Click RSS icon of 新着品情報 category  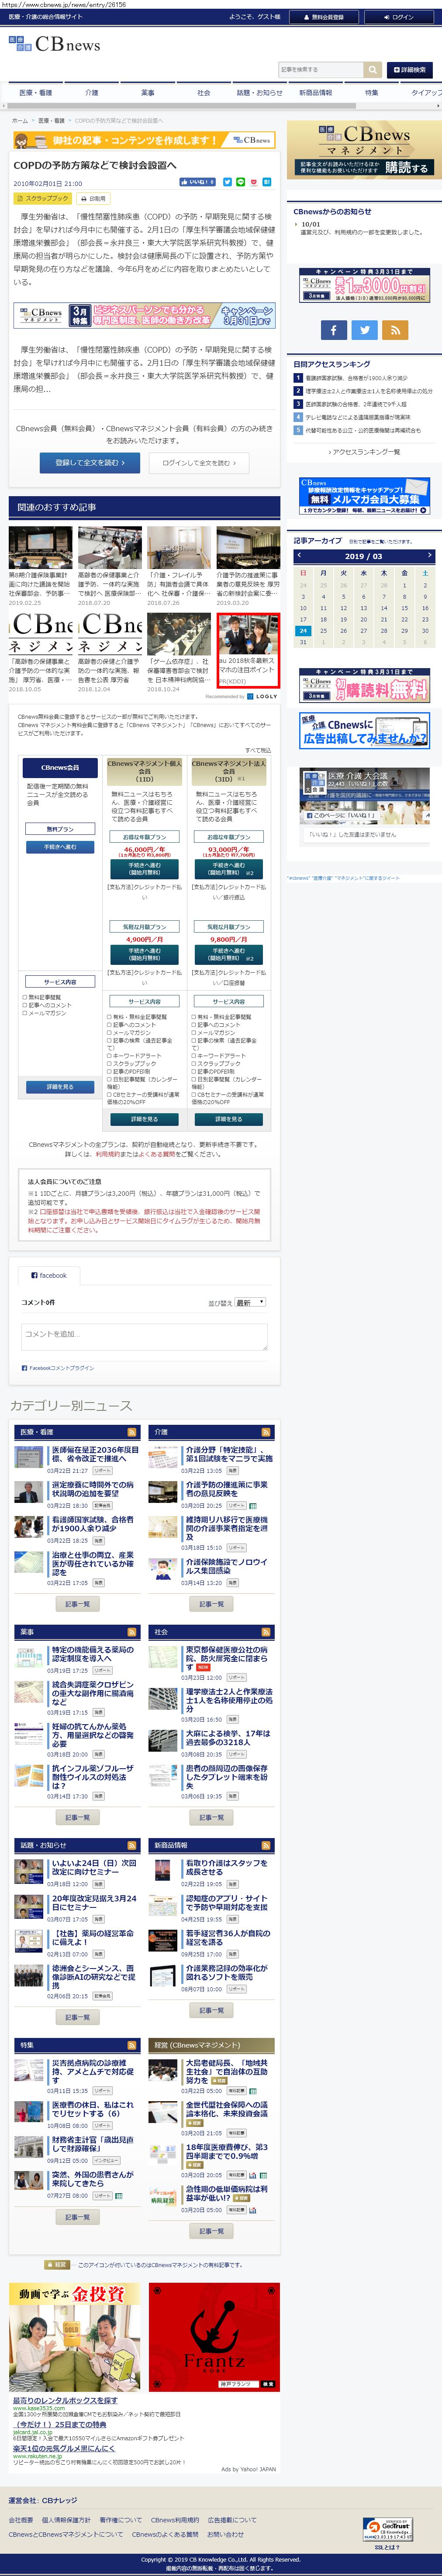pos(265,1846)
